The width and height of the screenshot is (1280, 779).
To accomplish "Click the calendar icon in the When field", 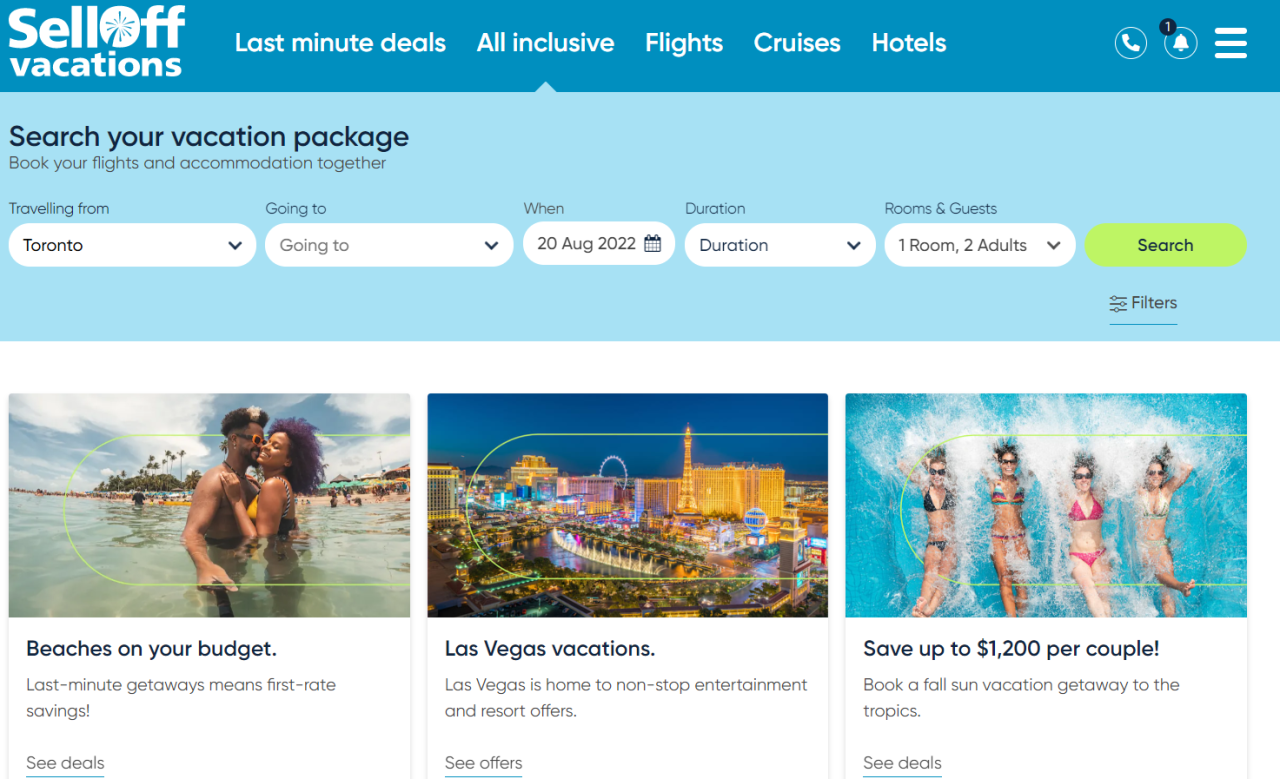I will pos(654,244).
